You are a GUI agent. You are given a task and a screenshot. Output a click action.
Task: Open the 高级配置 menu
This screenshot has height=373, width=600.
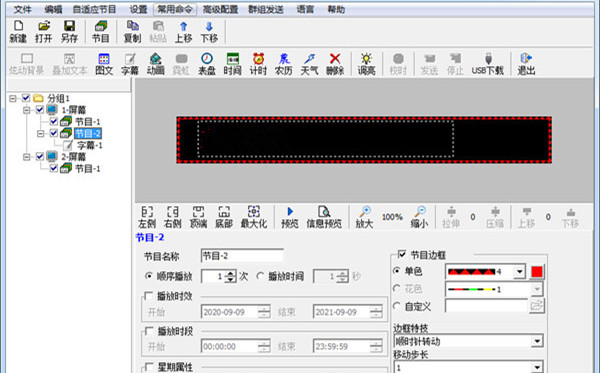(x=220, y=9)
